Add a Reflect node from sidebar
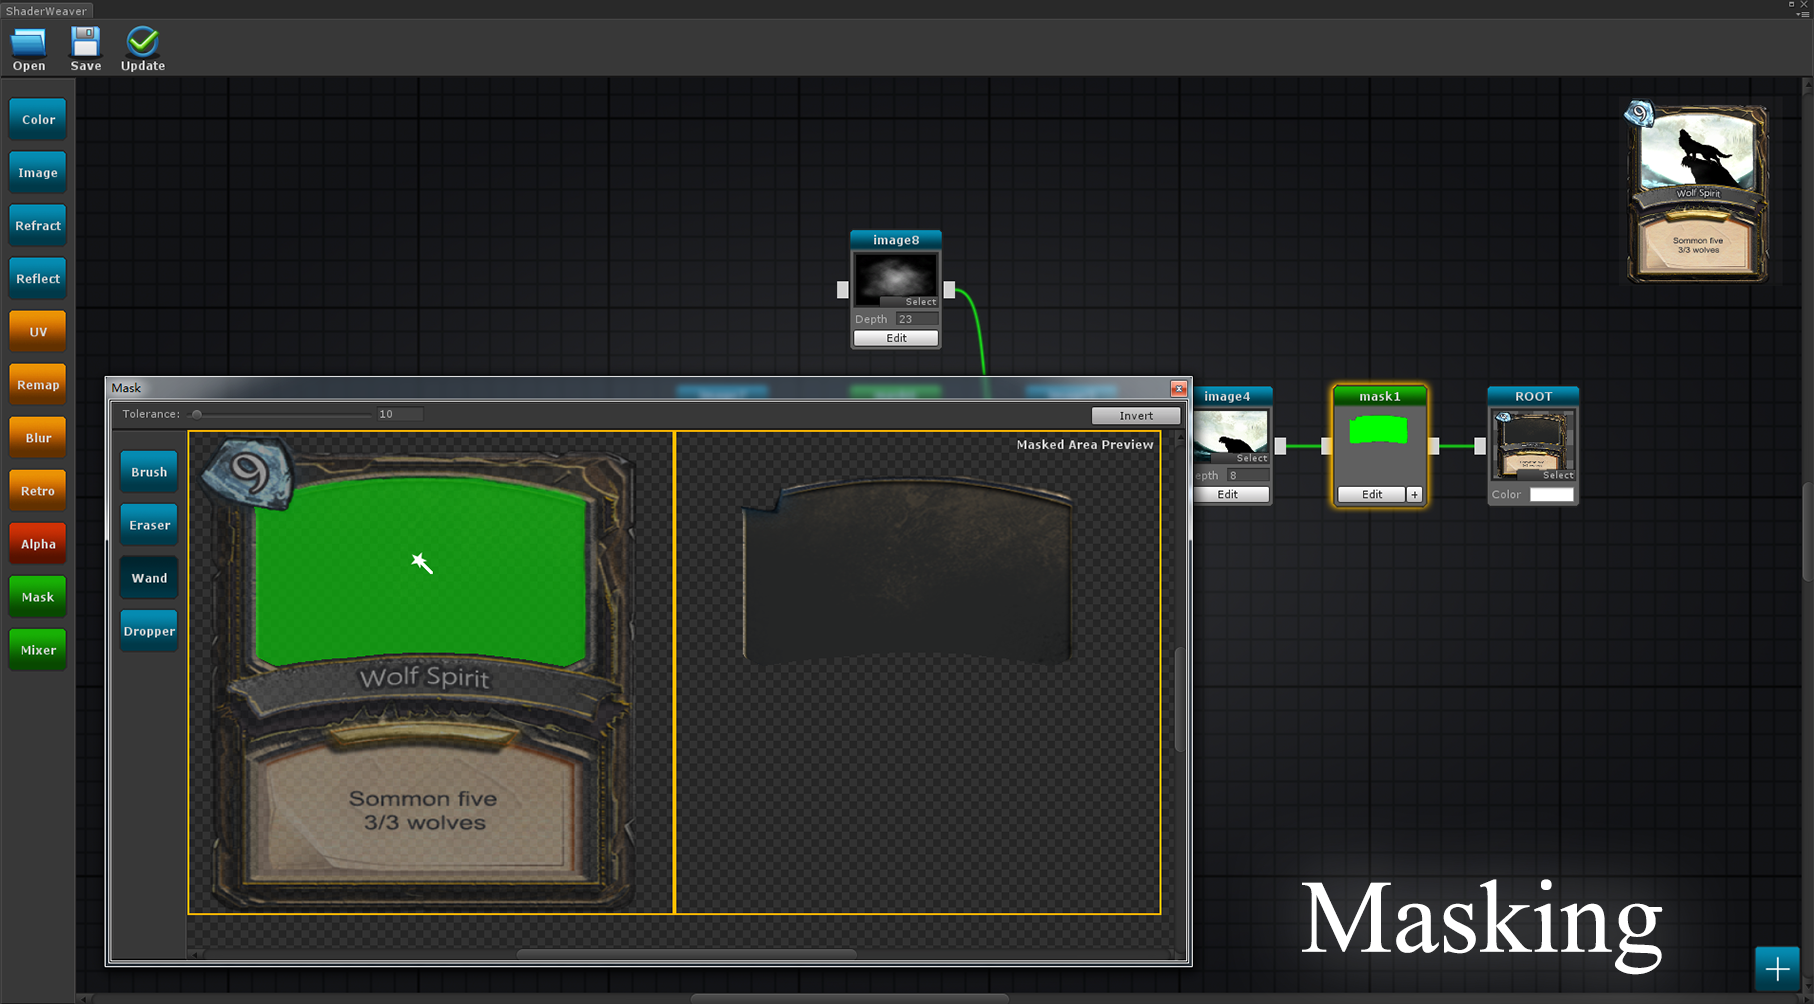1814x1004 pixels. pos(38,278)
